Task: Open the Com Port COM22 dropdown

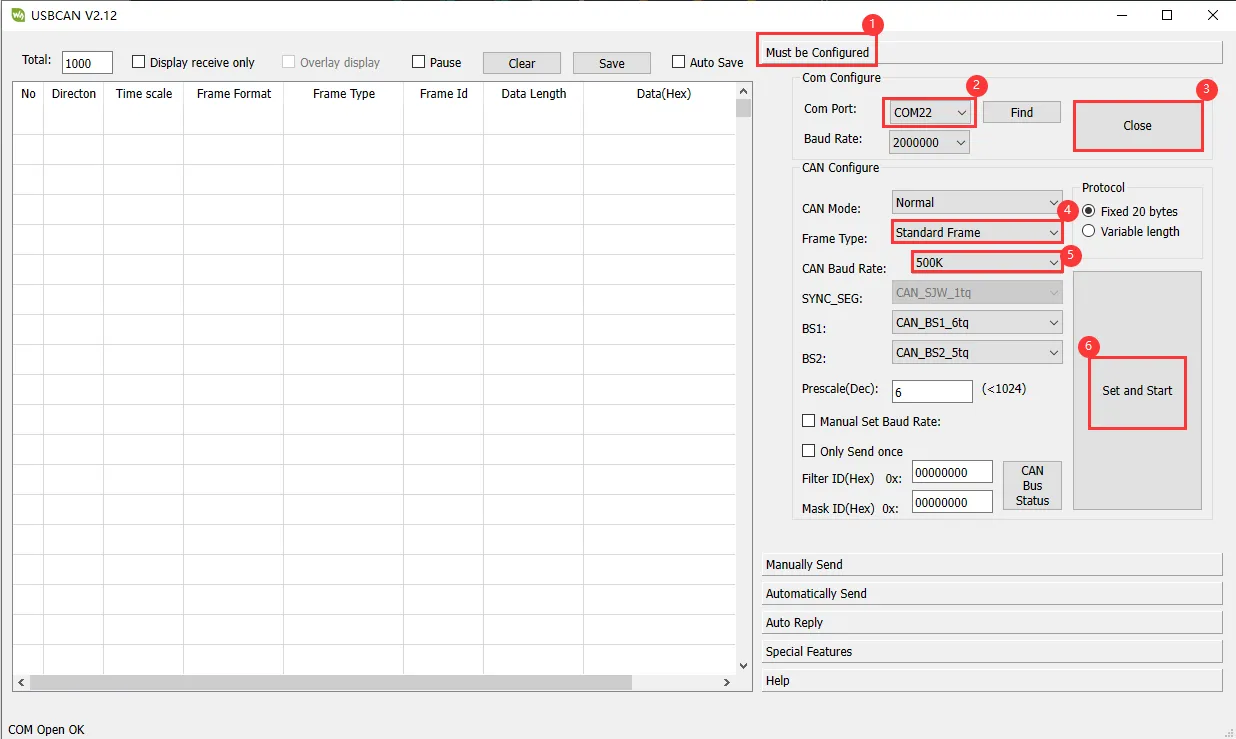Action: click(x=931, y=113)
